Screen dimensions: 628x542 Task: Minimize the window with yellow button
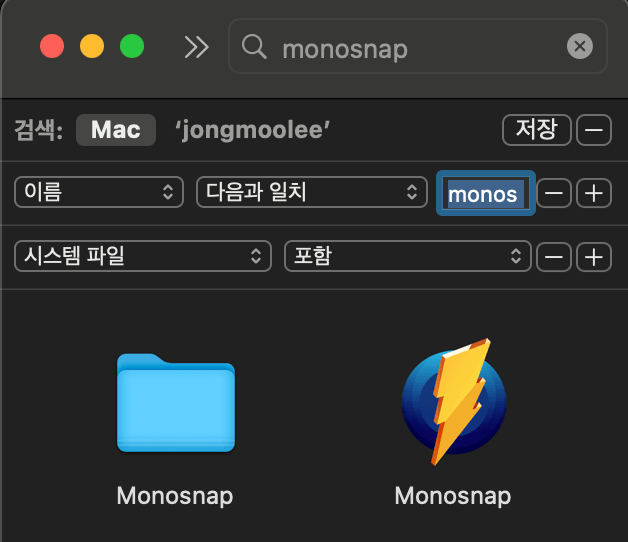click(92, 46)
